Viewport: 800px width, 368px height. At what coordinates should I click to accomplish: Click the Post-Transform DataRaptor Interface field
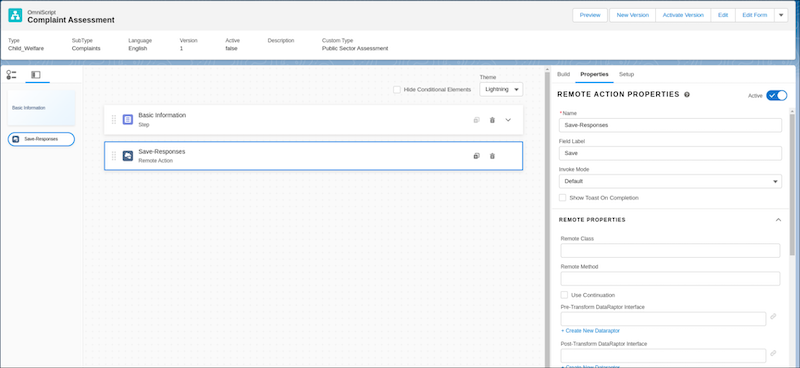[663, 356]
